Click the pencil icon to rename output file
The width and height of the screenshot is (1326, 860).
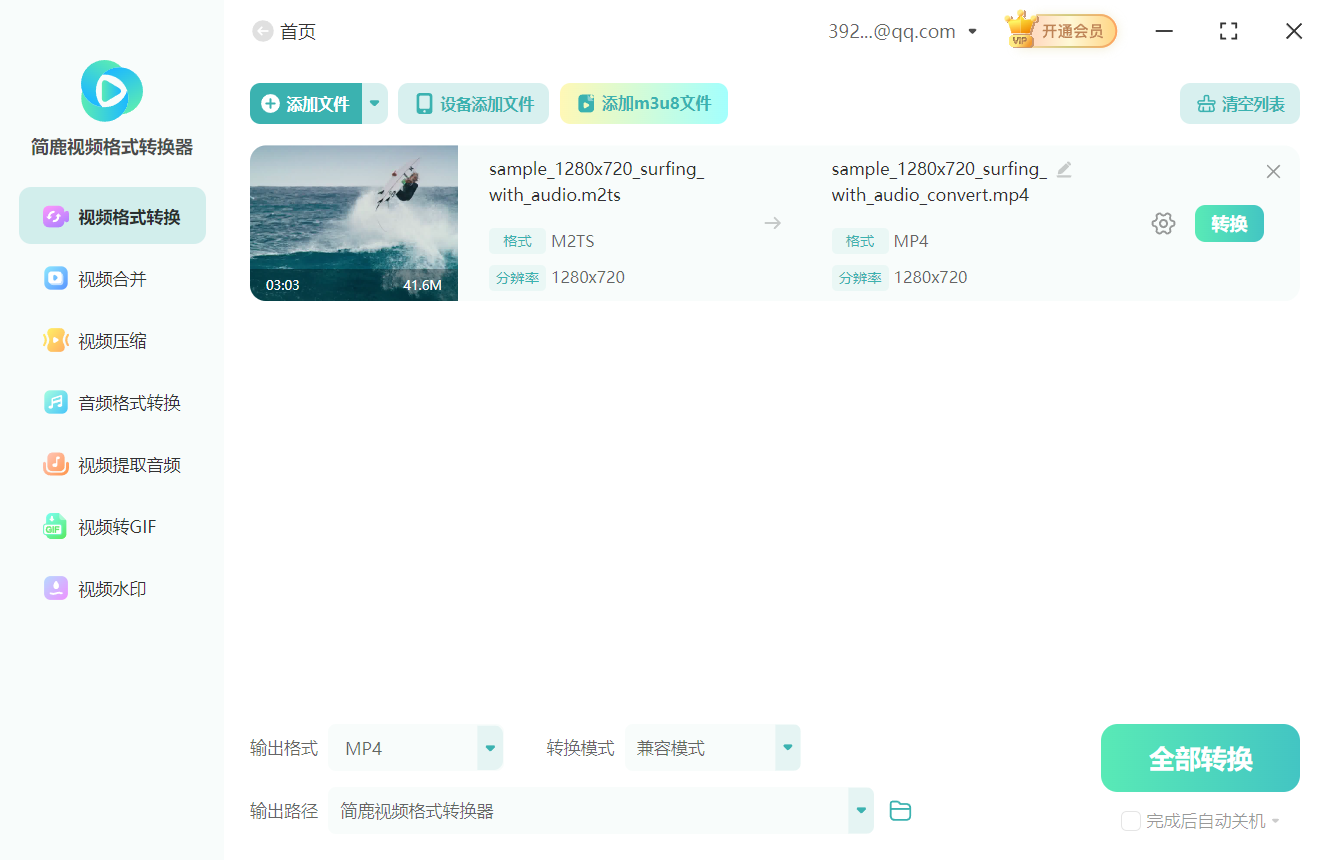1064,170
